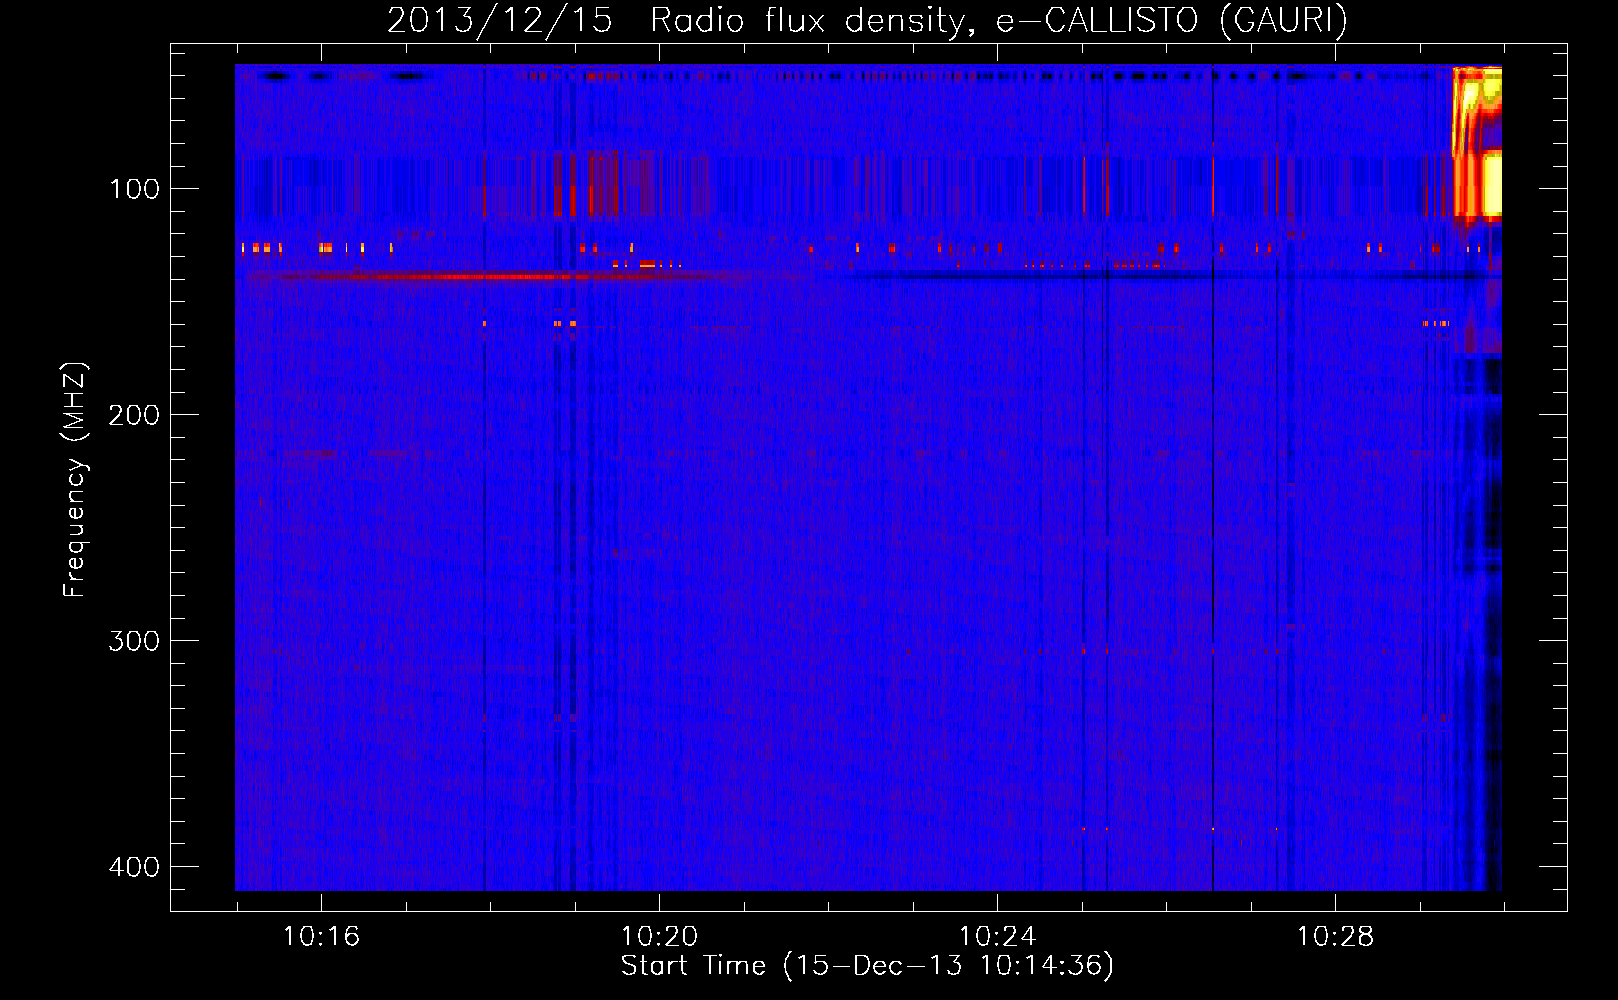Click the 300 MHz frequency tick label
This screenshot has height=1000, width=1618.
(x=134, y=641)
